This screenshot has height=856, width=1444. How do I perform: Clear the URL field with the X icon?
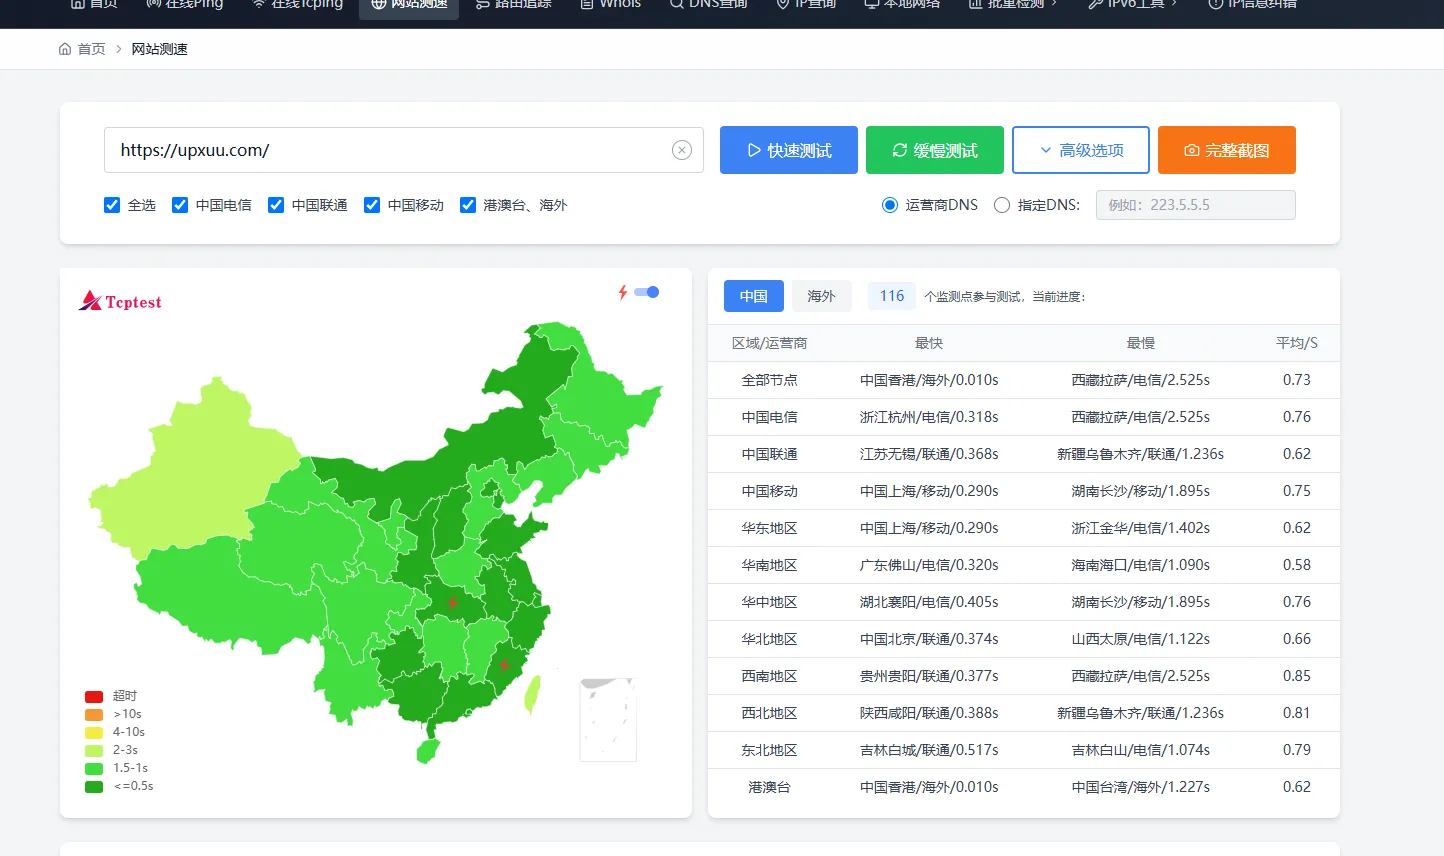click(682, 150)
